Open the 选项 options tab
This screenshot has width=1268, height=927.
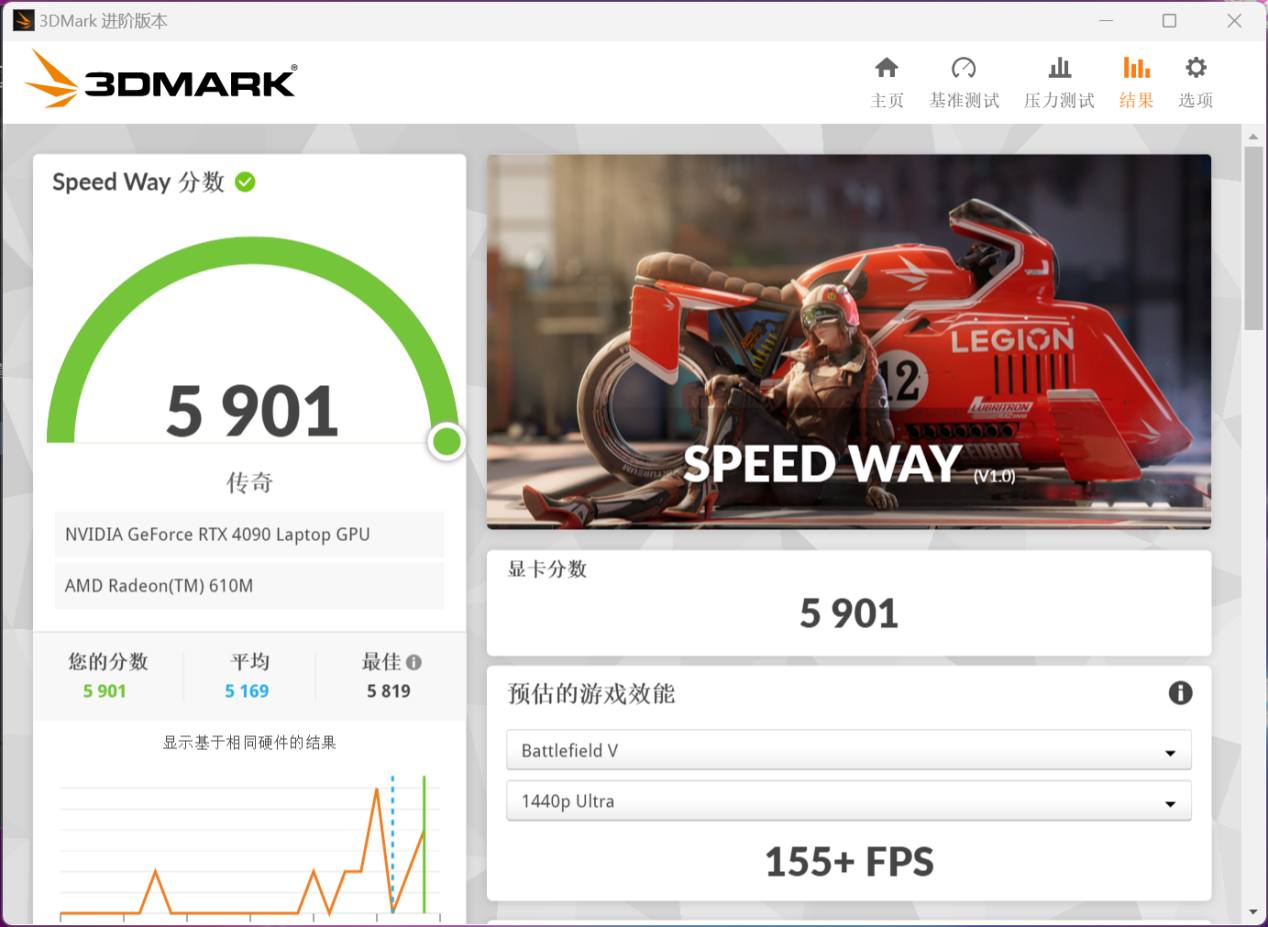point(1196,83)
